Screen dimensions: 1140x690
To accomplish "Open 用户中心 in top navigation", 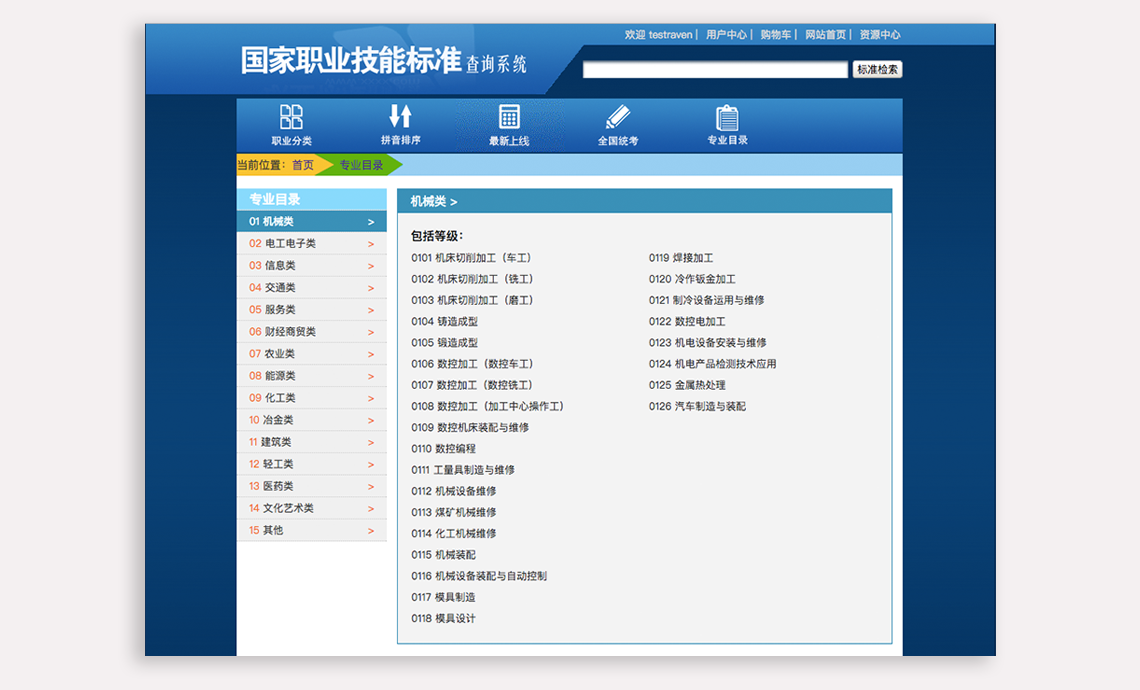I will coord(726,35).
